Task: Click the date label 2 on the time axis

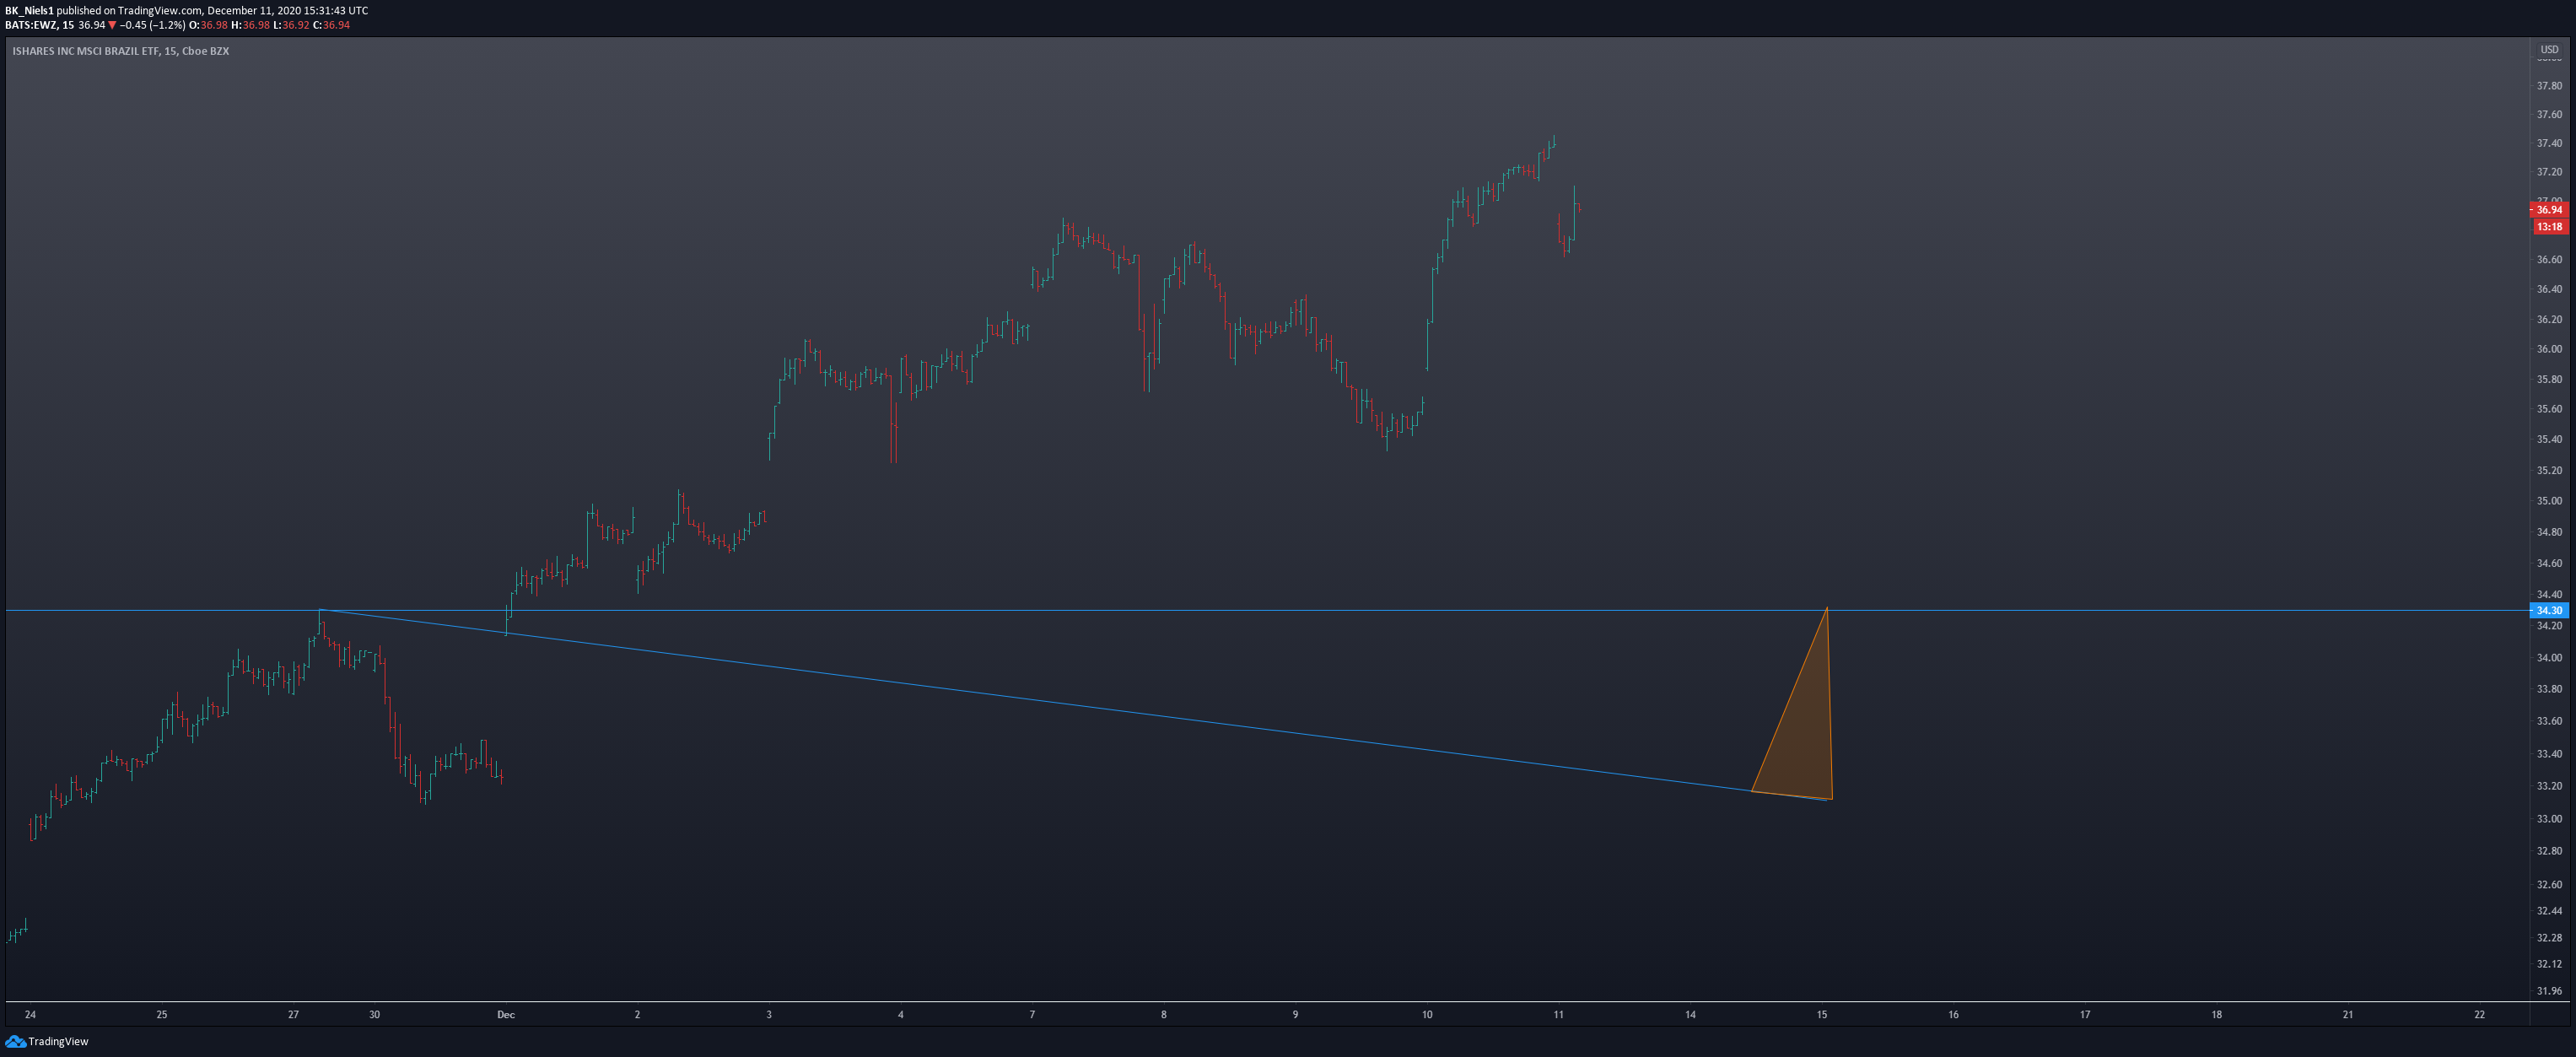Action: (x=637, y=1014)
